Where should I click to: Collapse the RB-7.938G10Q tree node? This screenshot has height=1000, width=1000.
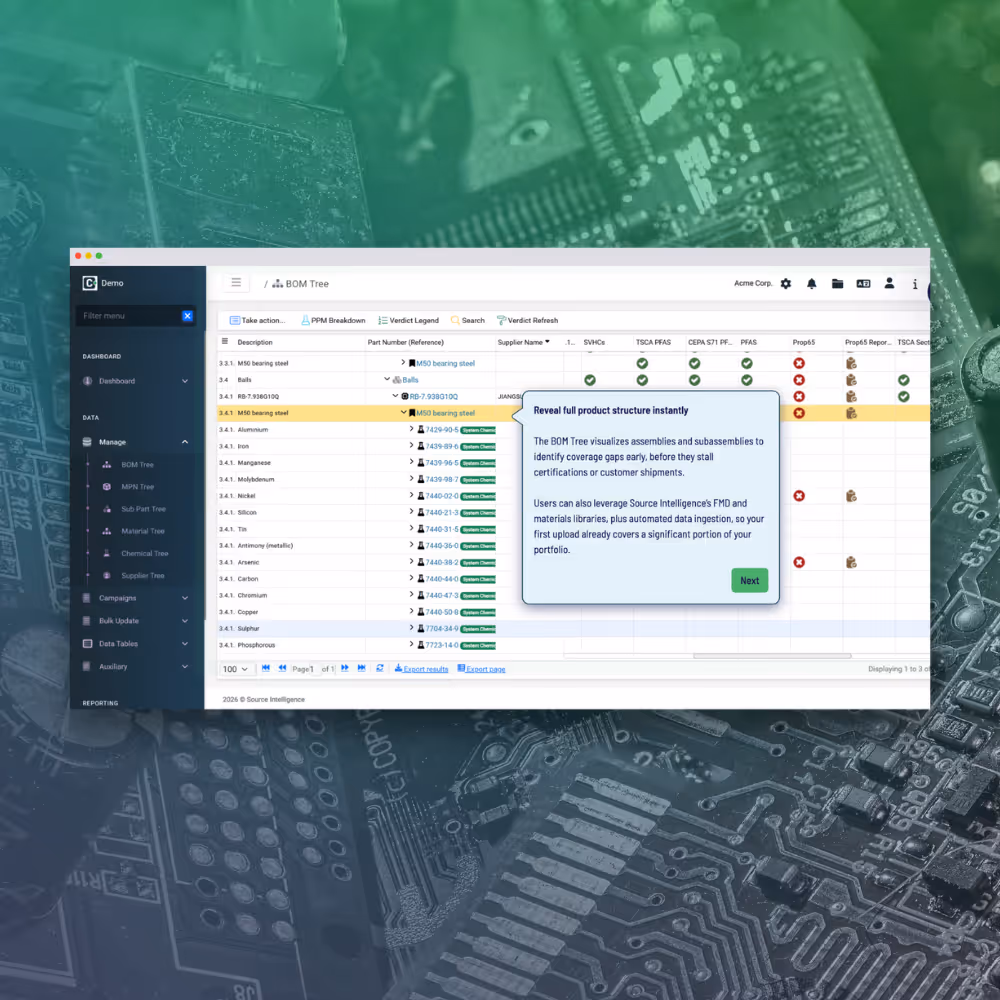[395, 396]
